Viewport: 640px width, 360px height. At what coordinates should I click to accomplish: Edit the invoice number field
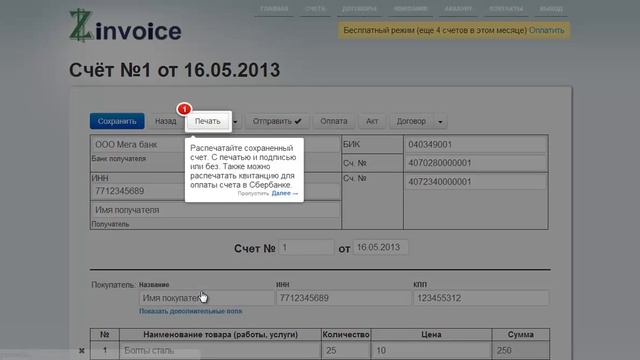click(306, 247)
